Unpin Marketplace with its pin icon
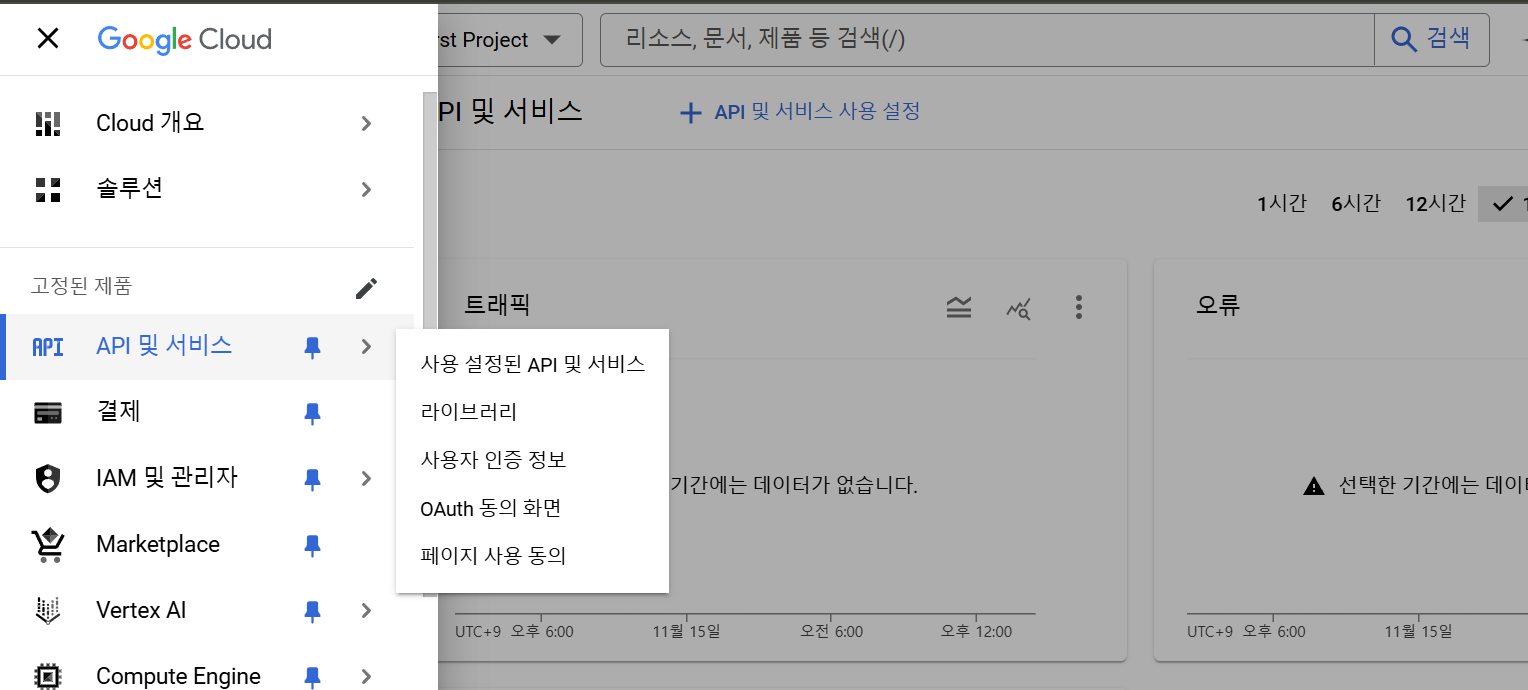1528x690 pixels. pos(313,545)
